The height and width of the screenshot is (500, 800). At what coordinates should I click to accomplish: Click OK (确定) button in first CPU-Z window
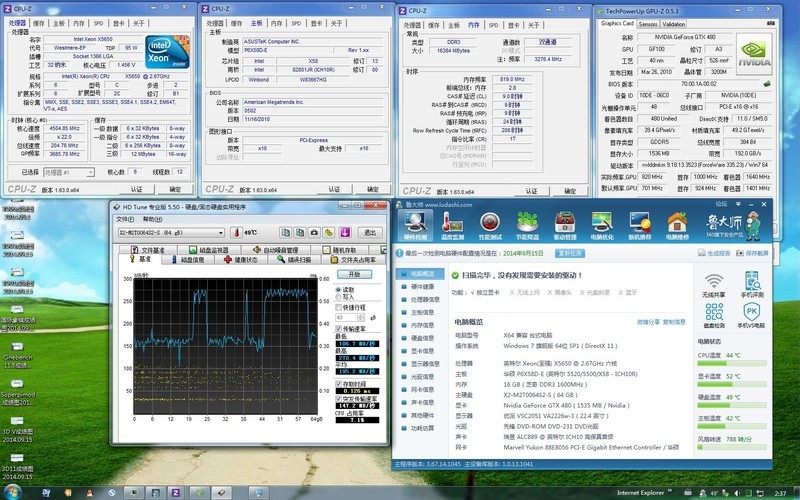click(x=175, y=189)
